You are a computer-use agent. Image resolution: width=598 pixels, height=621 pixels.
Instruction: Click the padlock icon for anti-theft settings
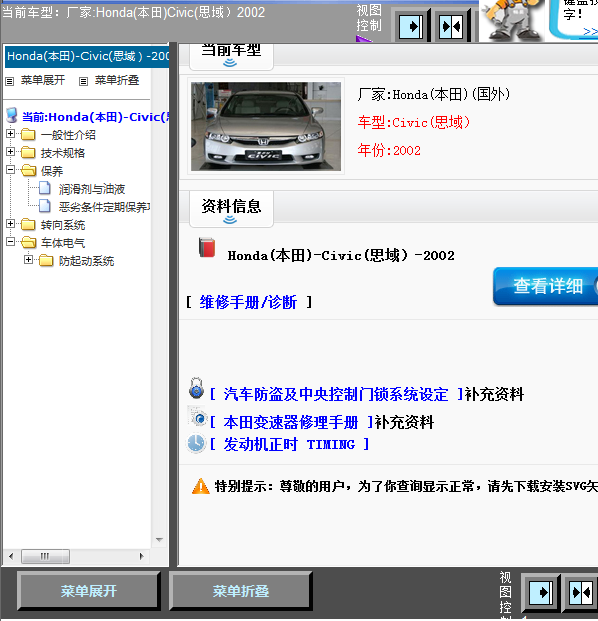pyautogui.click(x=196, y=388)
